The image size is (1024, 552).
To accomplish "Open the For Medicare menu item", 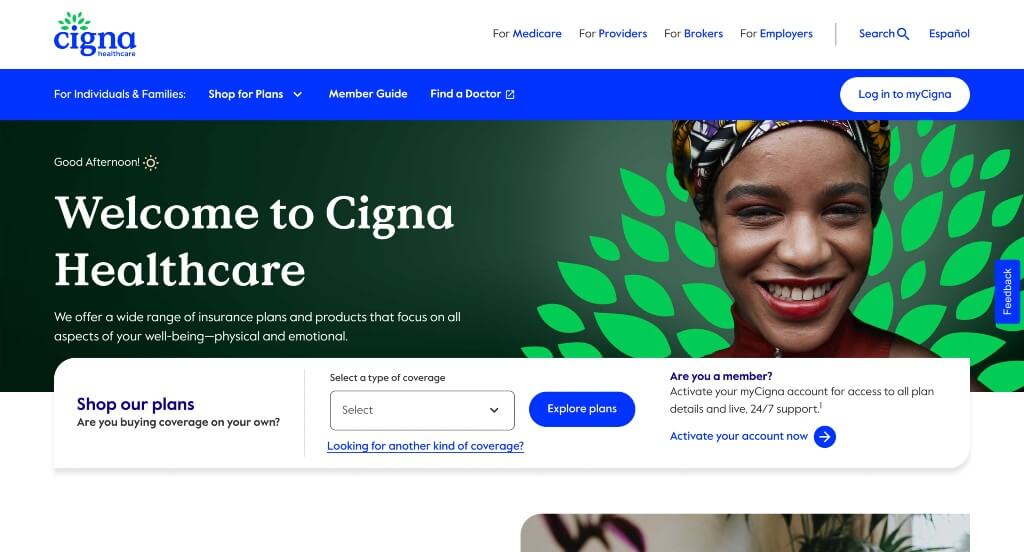I will pos(527,33).
